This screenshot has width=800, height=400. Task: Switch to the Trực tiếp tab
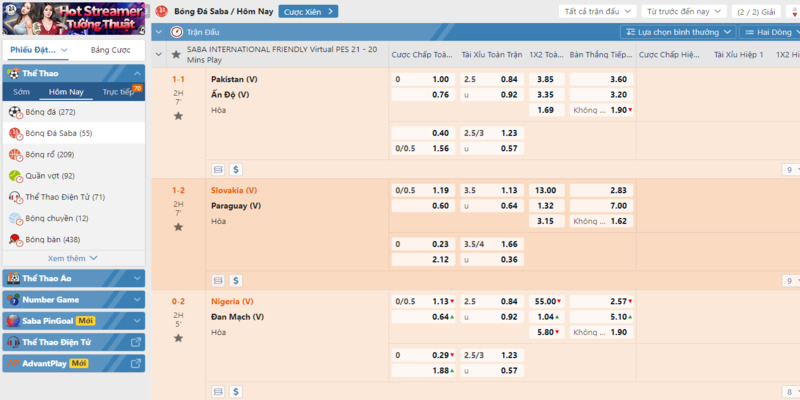coord(119,92)
